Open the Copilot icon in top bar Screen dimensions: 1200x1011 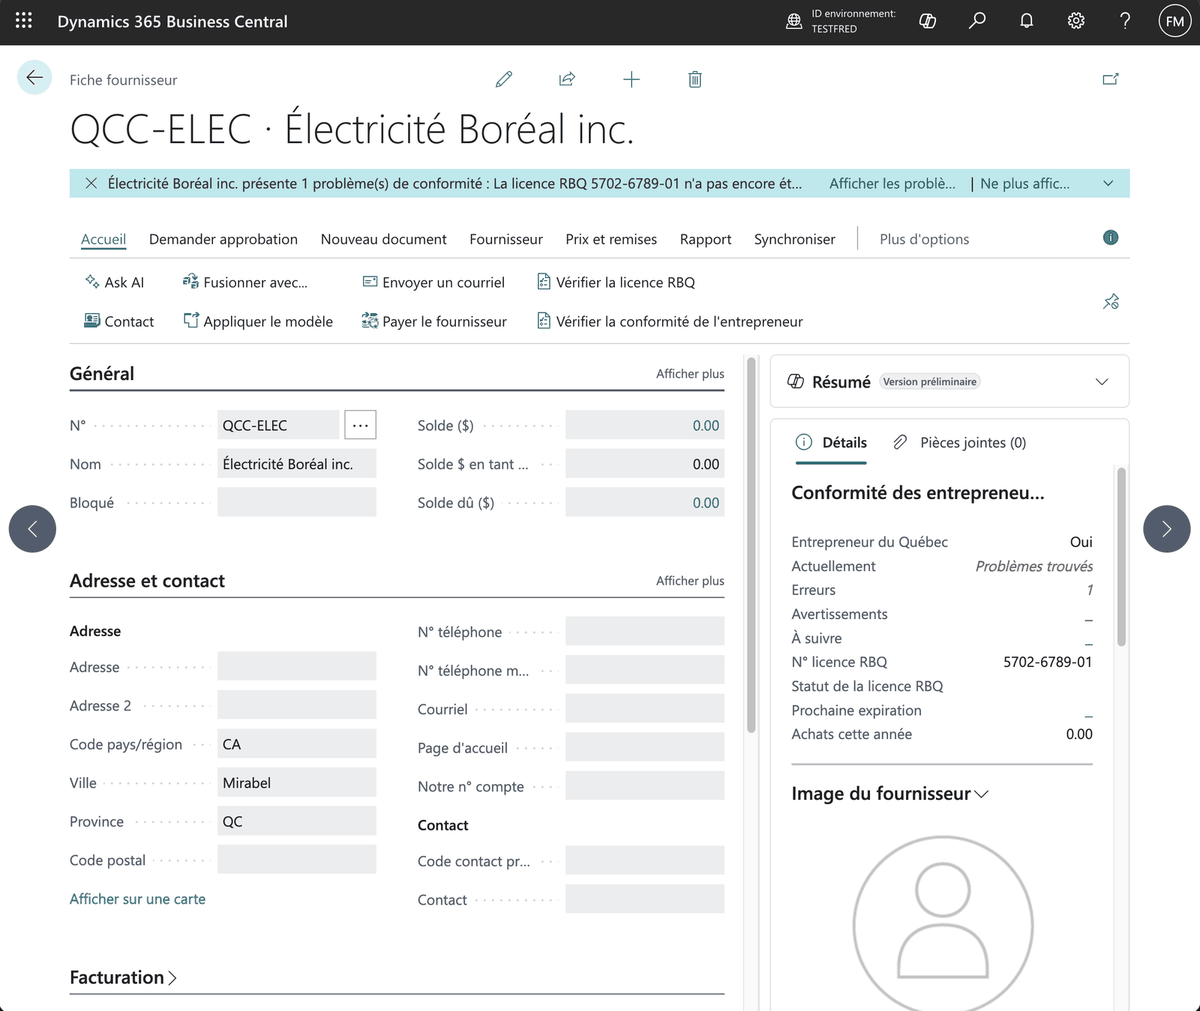928,21
